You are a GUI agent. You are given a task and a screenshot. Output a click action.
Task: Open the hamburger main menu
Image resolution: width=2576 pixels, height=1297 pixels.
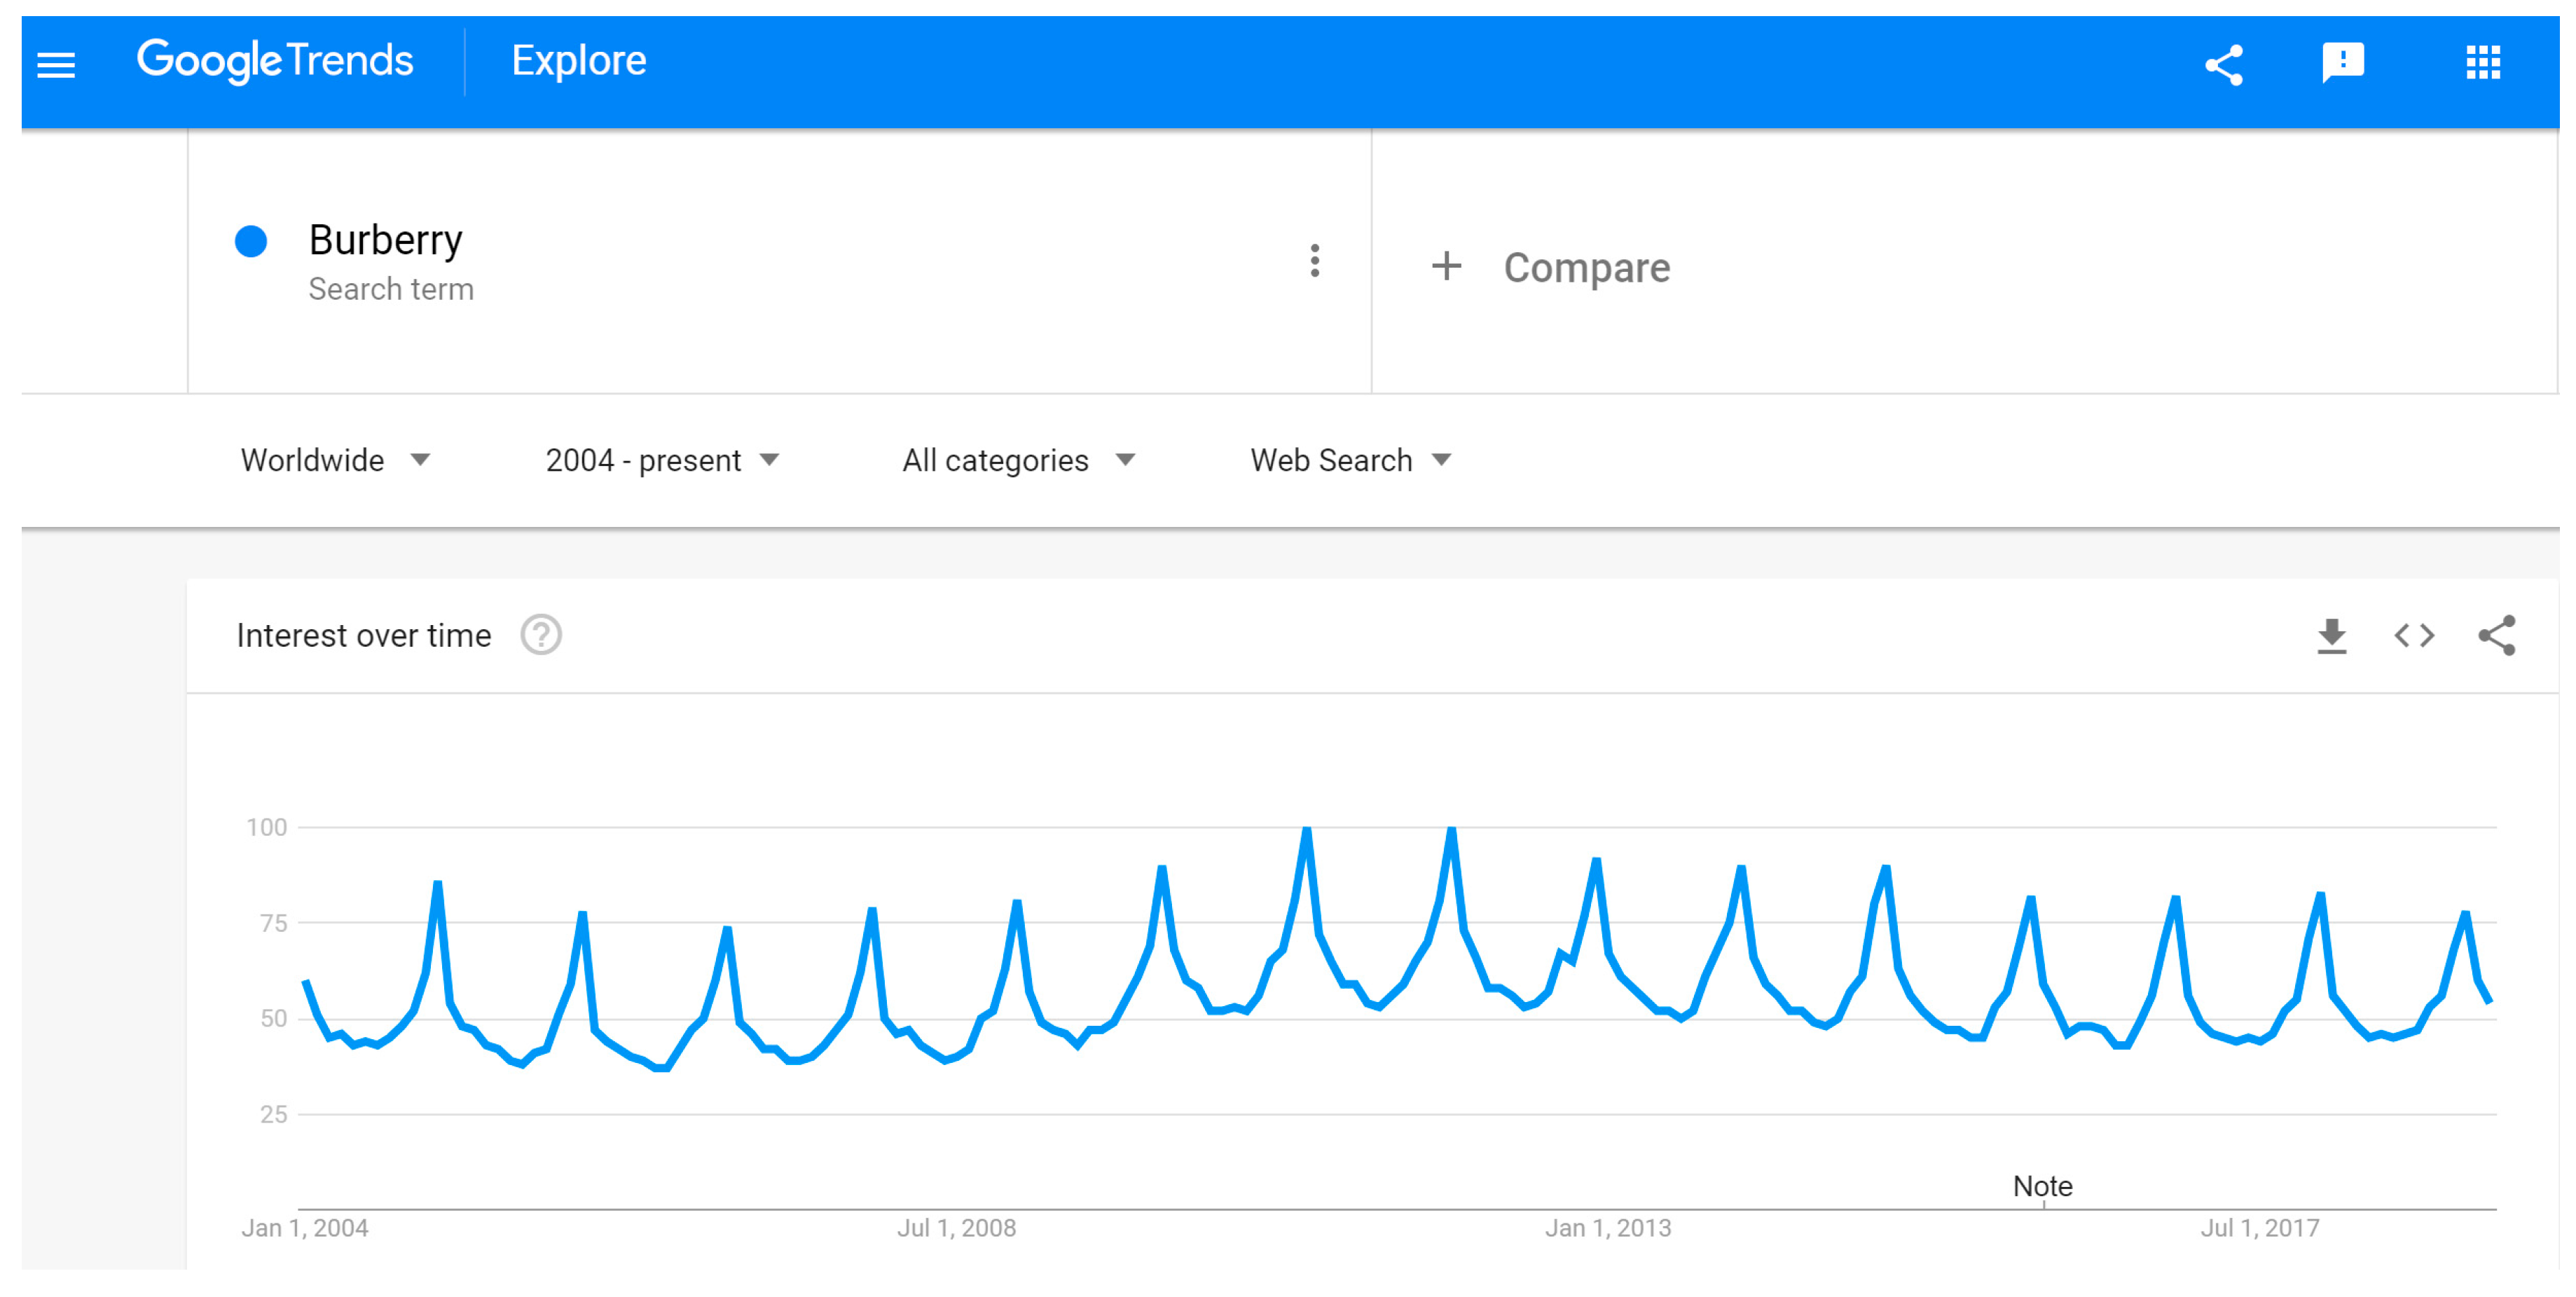coord(56,65)
